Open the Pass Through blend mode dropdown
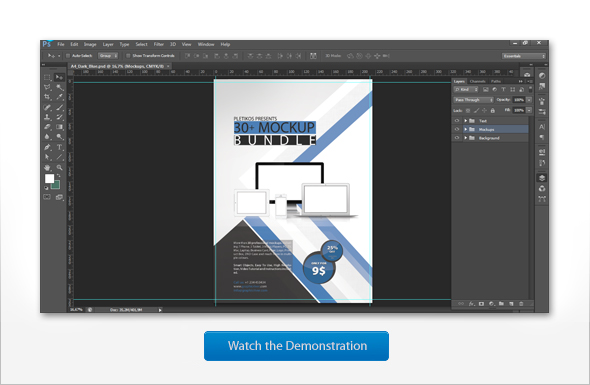The width and height of the screenshot is (590, 385). 473,100
